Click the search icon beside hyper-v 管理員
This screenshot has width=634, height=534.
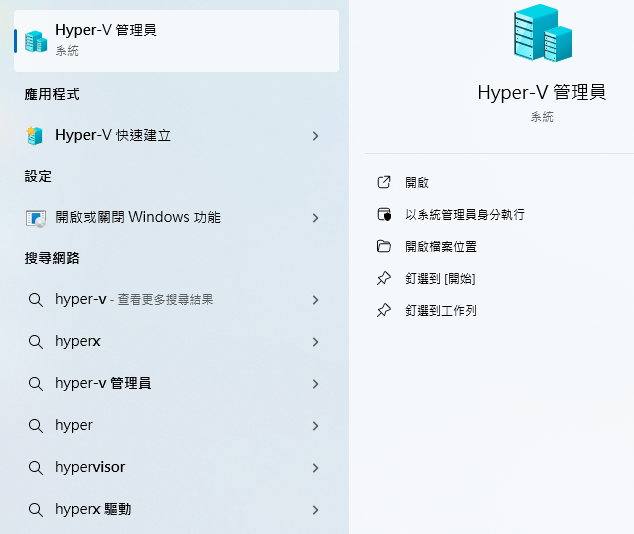click(x=36, y=384)
